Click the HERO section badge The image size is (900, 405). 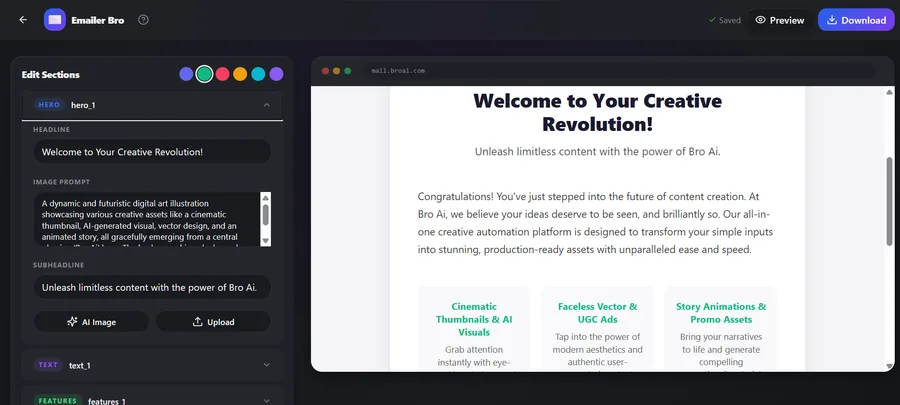pos(49,105)
